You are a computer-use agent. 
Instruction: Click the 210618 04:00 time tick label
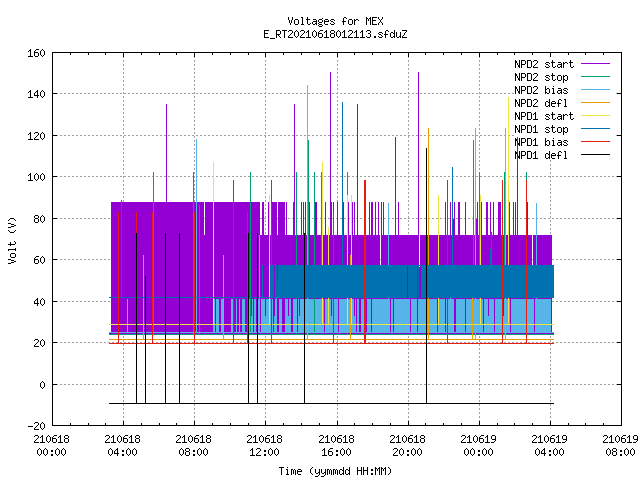tap(122, 446)
